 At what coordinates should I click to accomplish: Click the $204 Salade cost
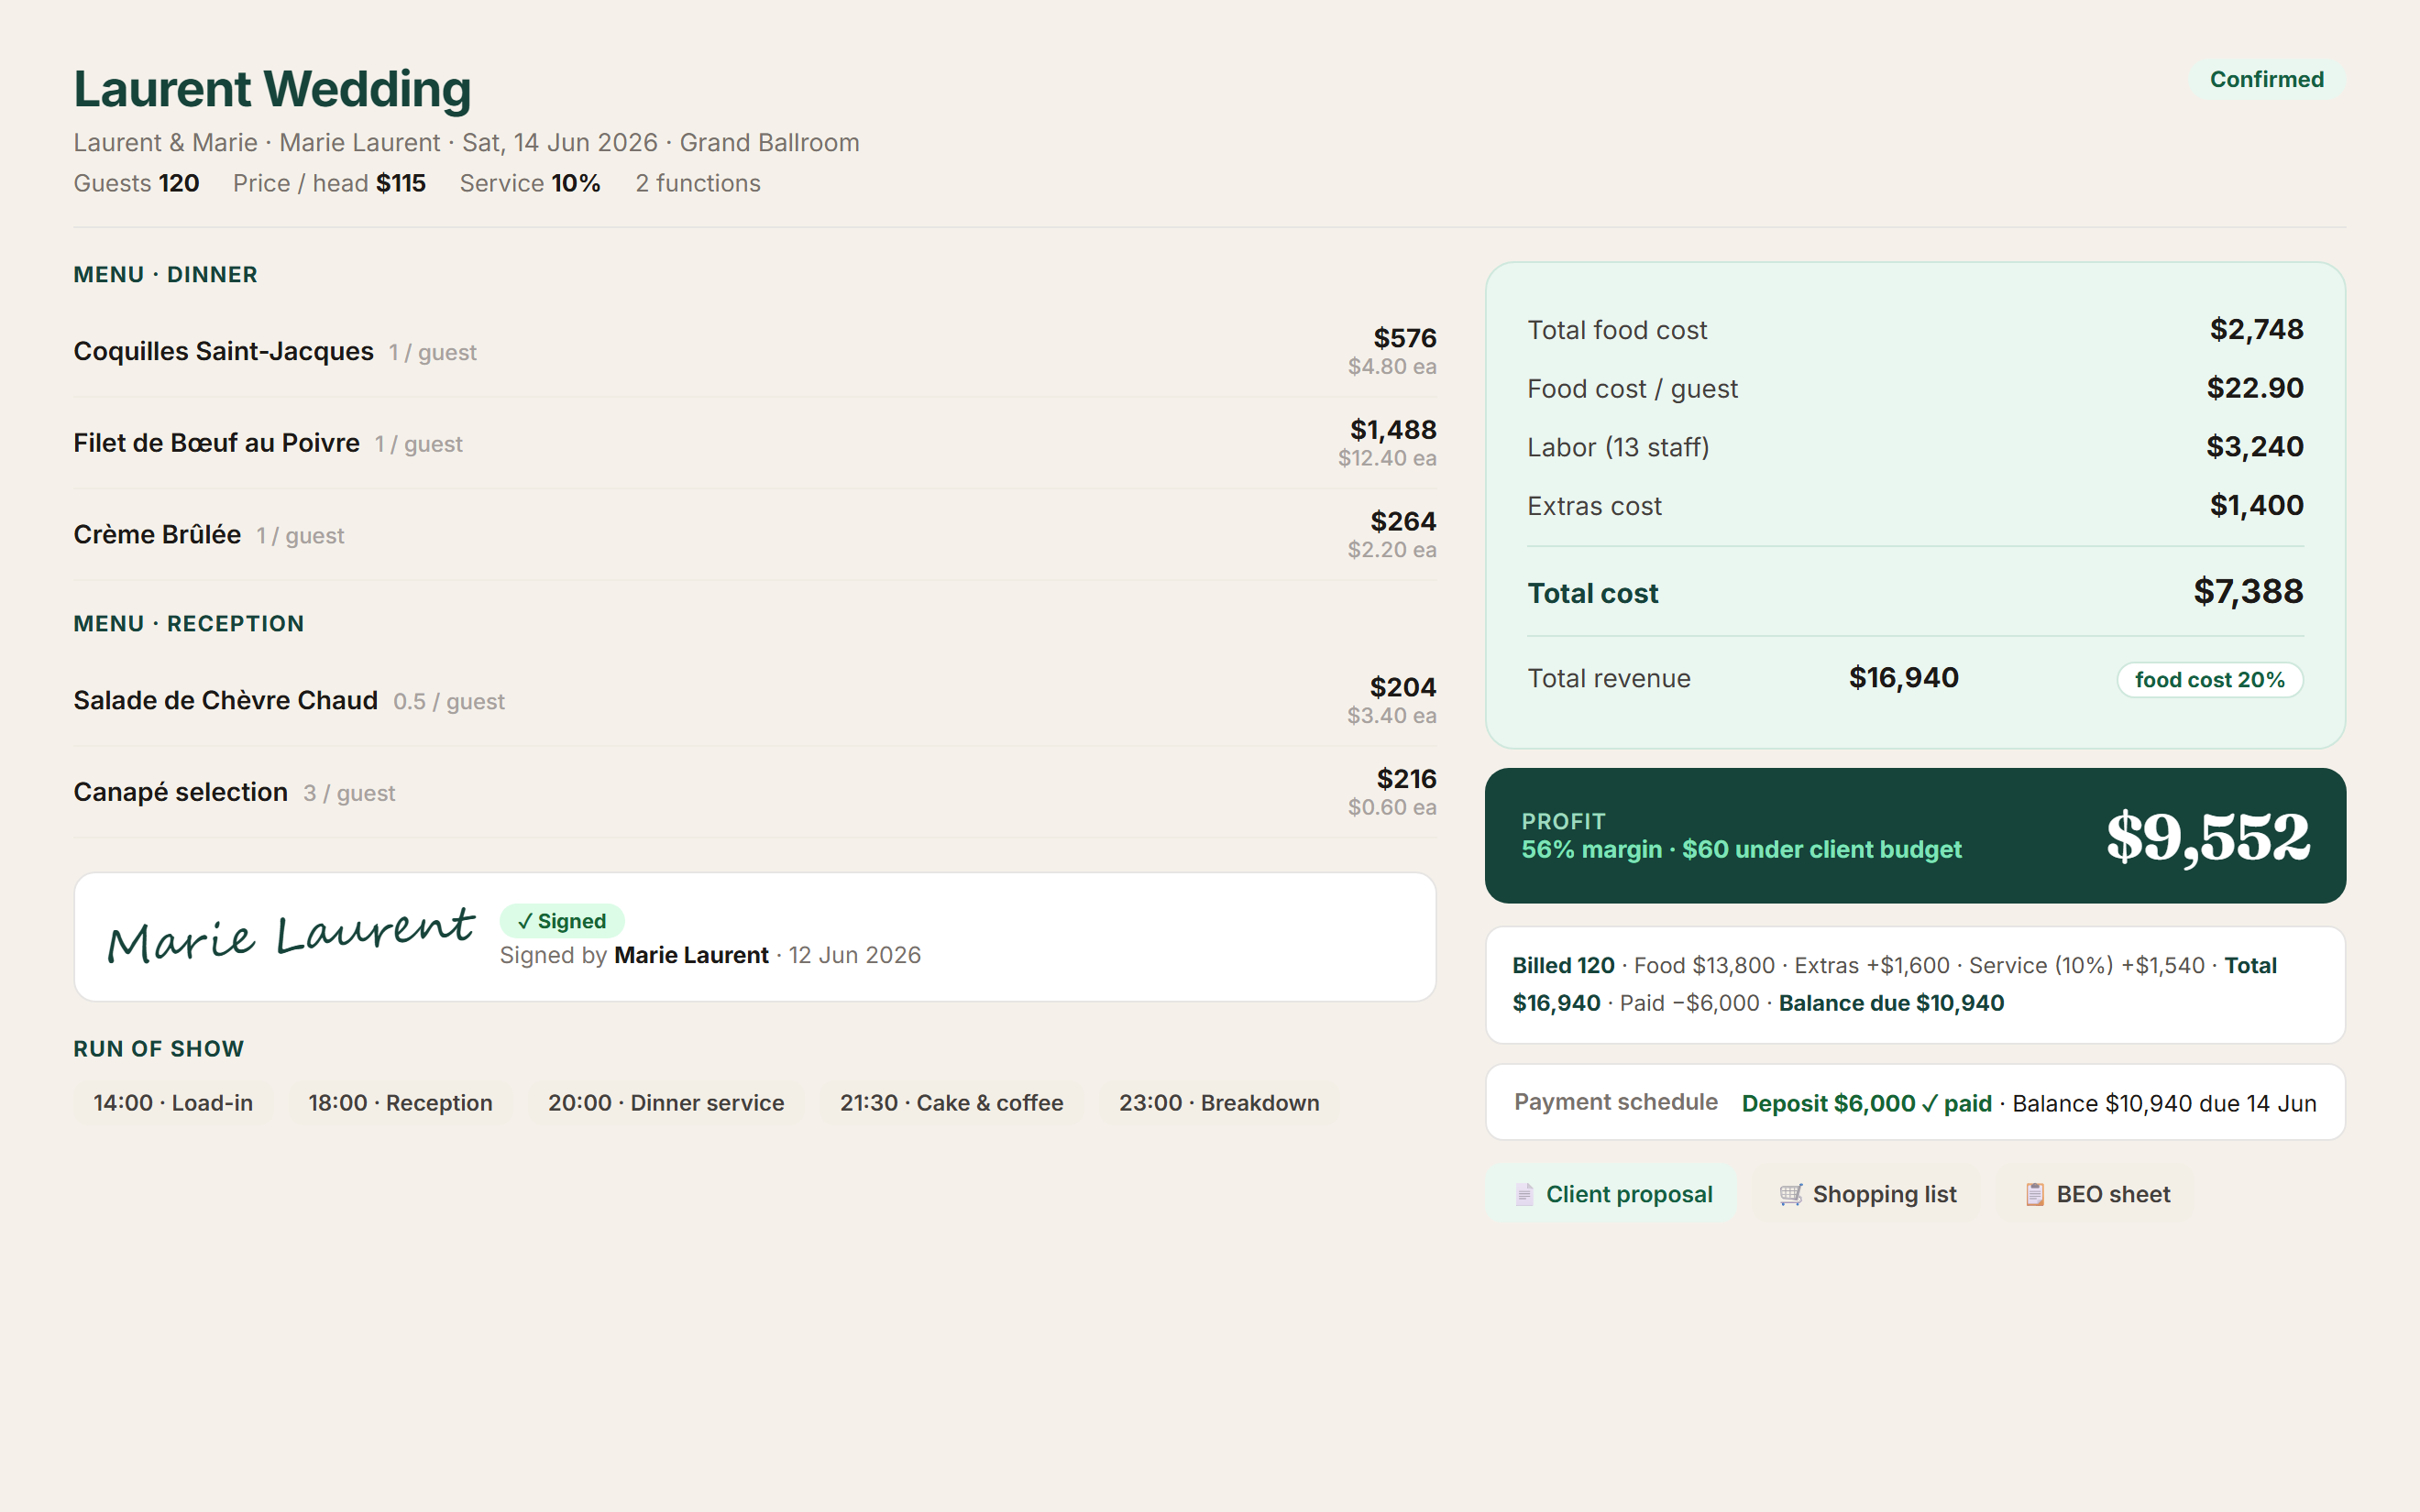[x=1403, y=687]
